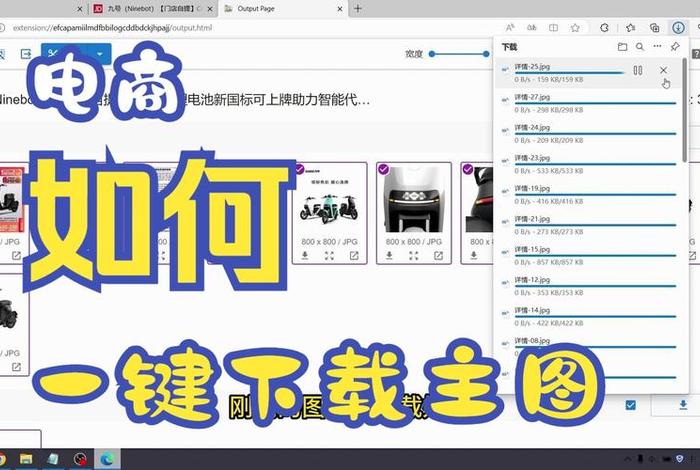Download the scooter front-panel image
Image resolution: width=700 pixels, height=470 pixels.
click(389, 255)
